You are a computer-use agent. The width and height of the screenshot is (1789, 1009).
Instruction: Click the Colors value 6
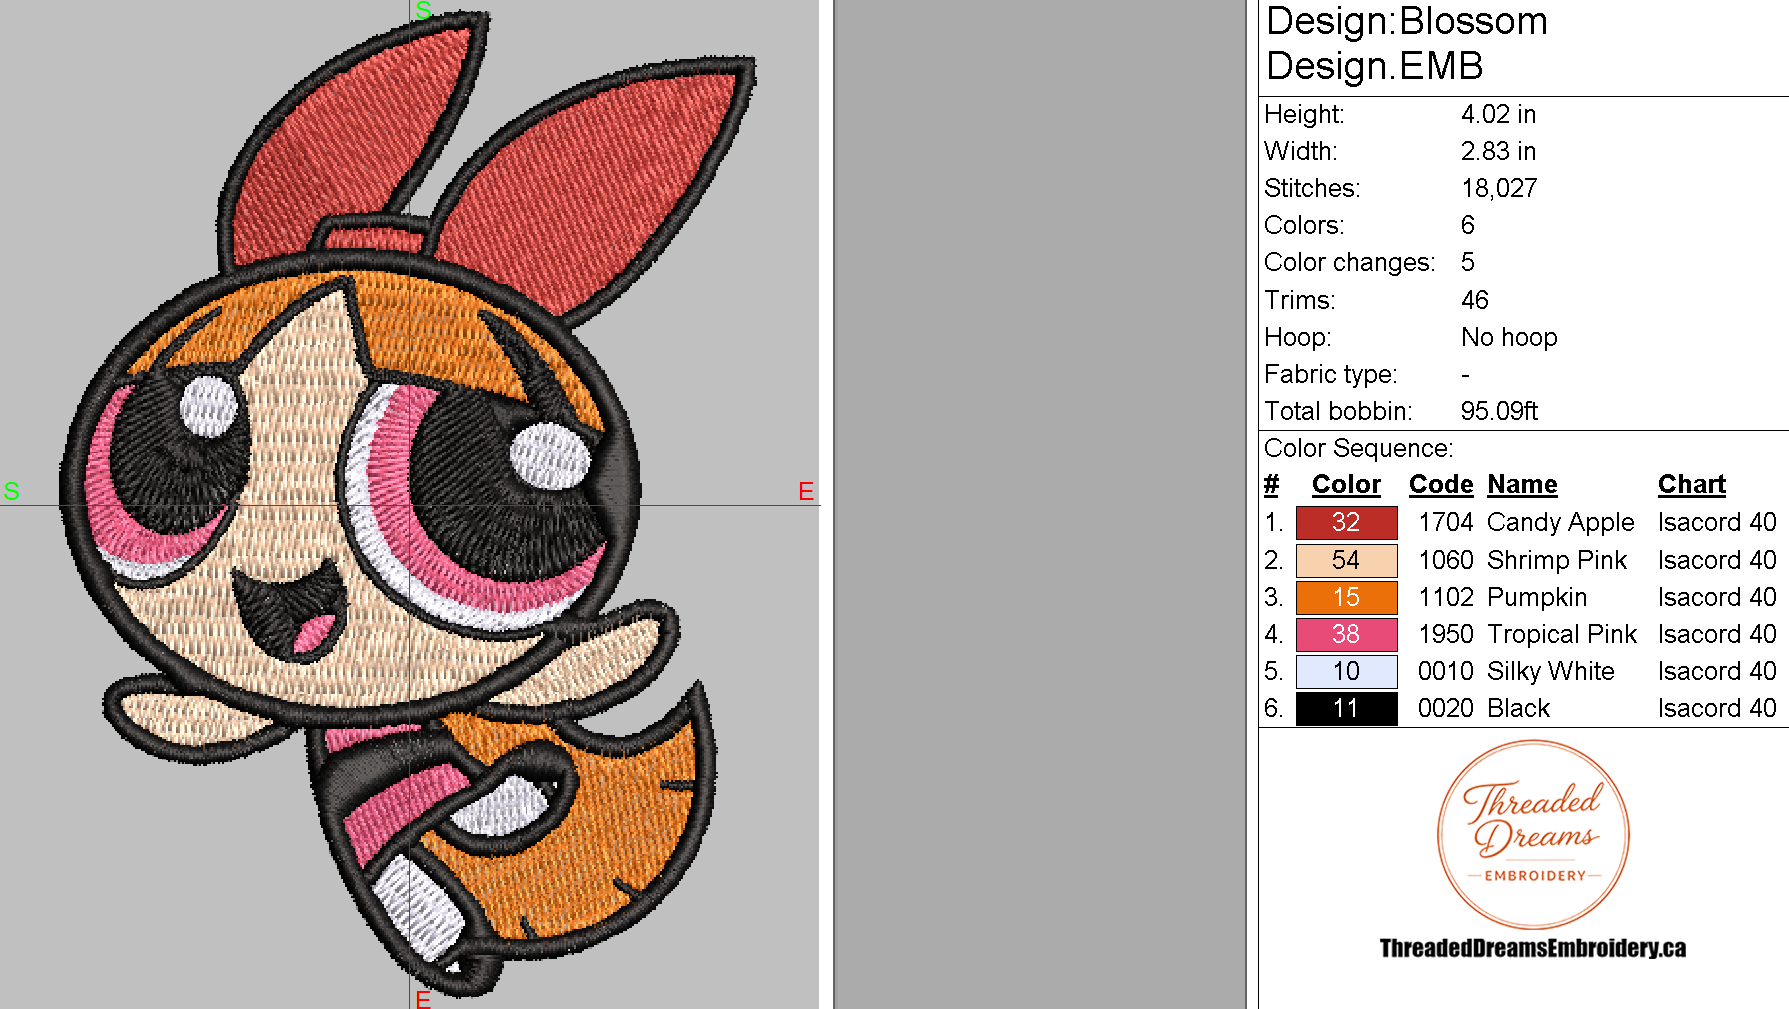point(1468,225)
